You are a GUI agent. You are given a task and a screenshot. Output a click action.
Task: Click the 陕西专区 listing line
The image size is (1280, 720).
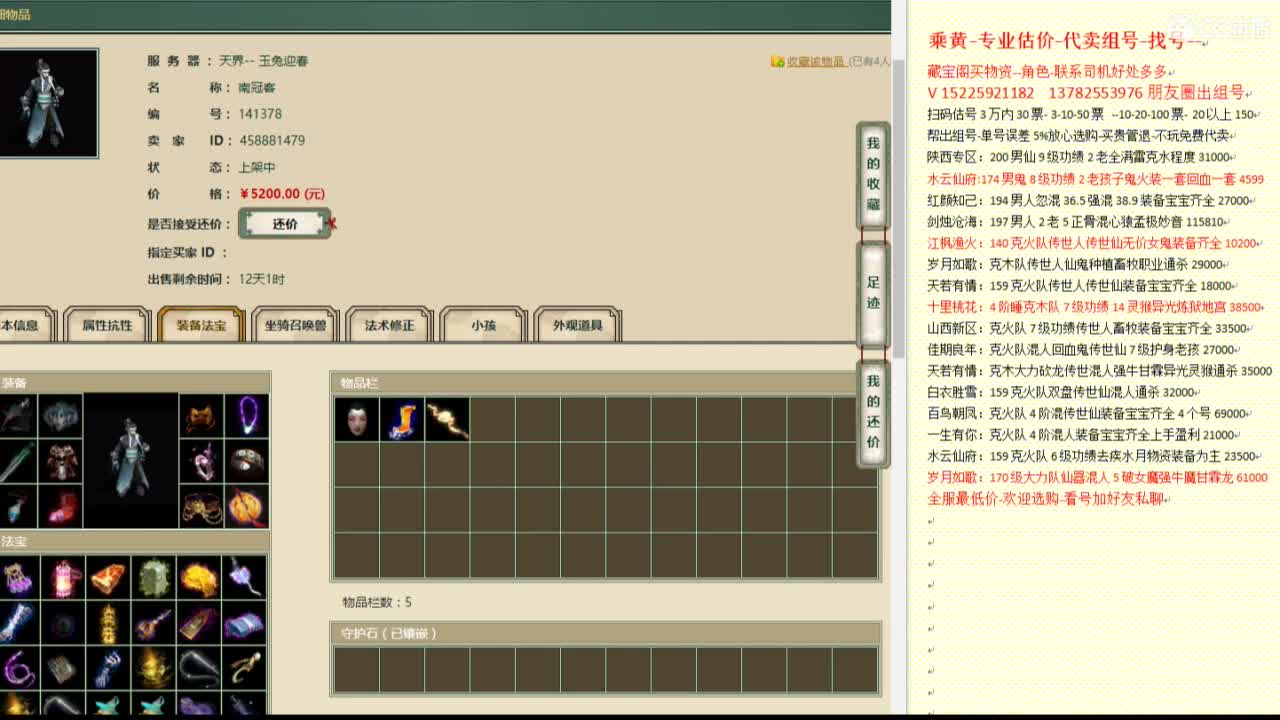[x=1079, y=157]
